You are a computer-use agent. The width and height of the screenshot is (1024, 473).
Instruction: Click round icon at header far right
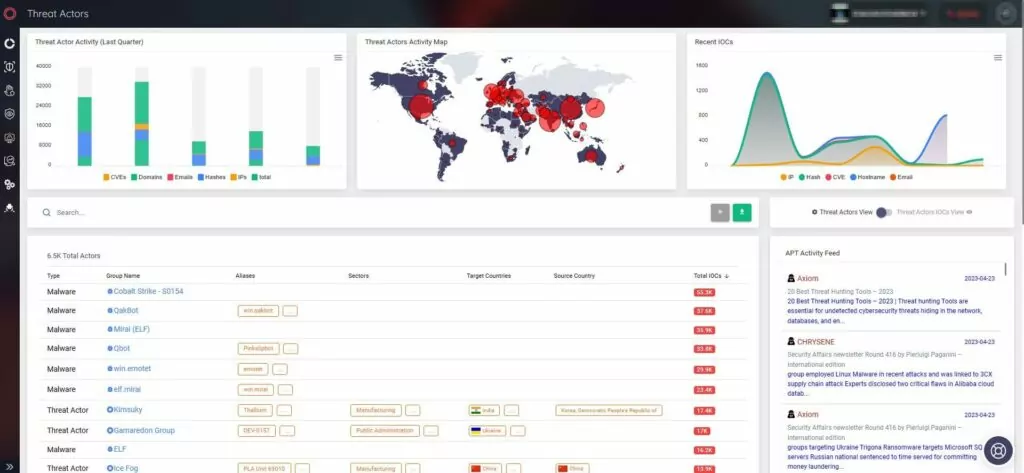[x=1004, y=14]
